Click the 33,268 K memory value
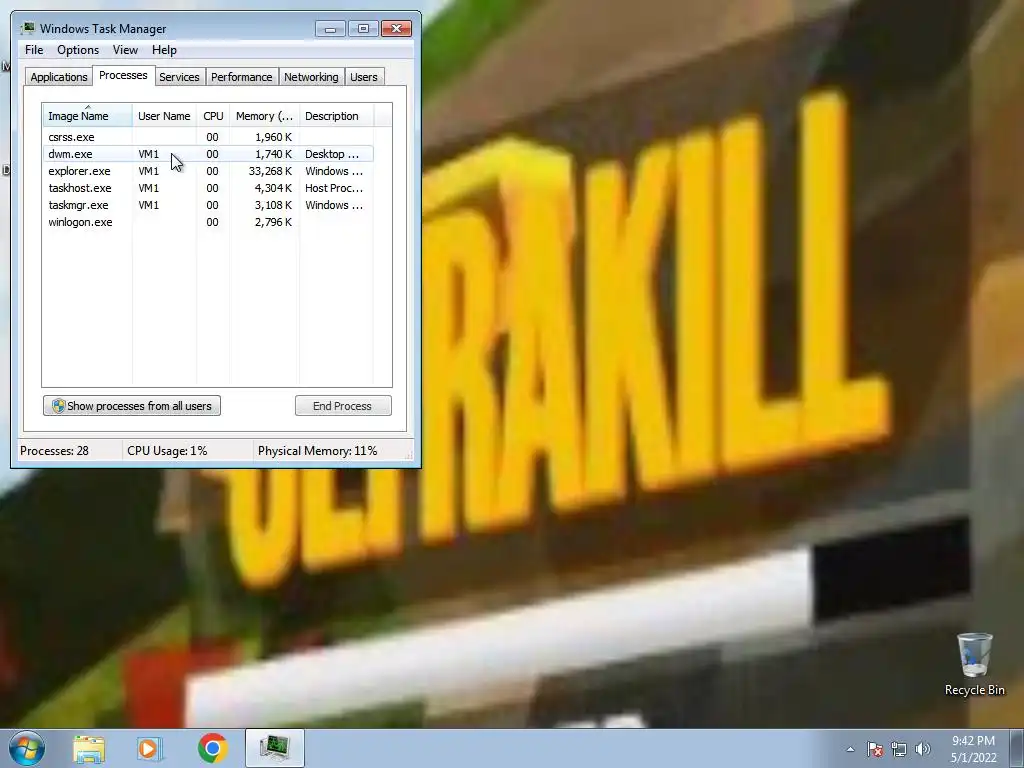Viewport: 1024px width, 768px height. tap(270, 171)
